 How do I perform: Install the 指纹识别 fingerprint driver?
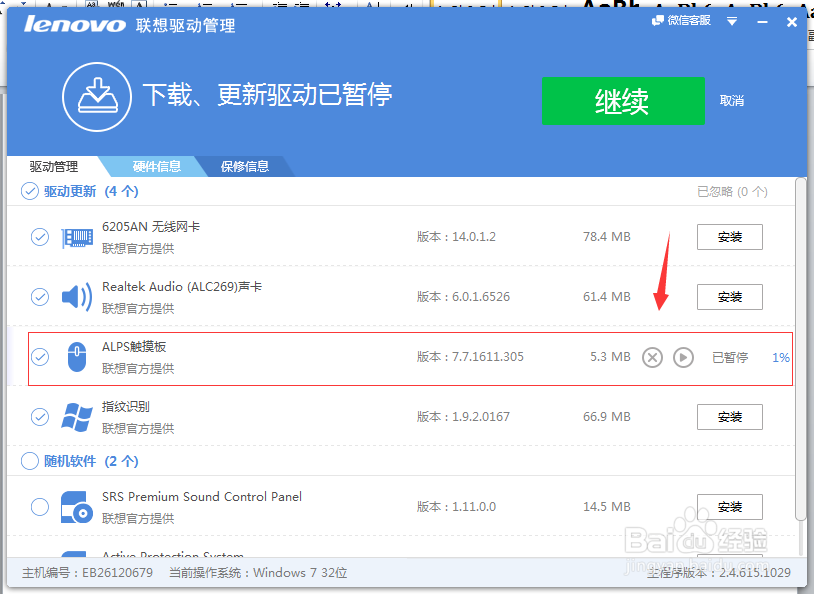729,417
